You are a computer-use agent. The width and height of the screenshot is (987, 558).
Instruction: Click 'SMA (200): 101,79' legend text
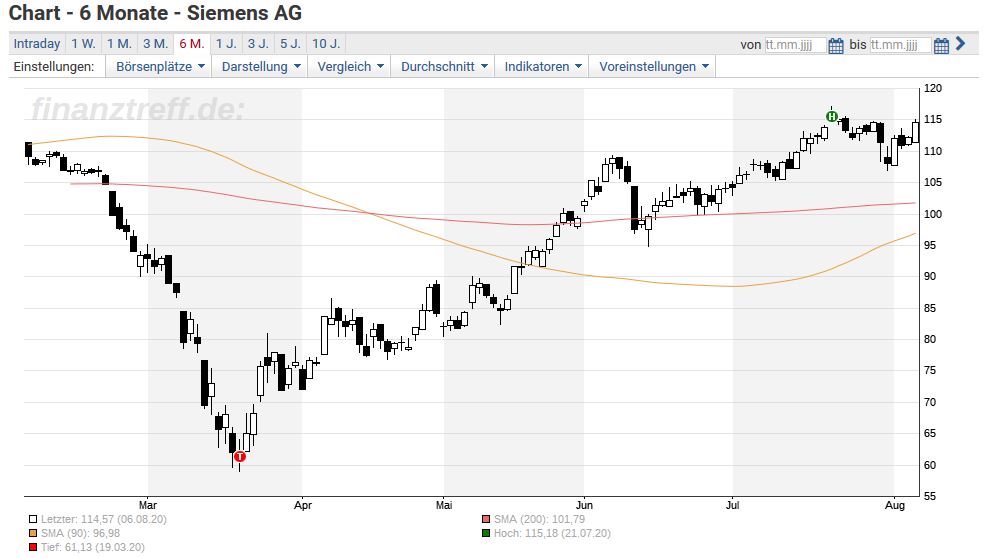tap(539, 520)
